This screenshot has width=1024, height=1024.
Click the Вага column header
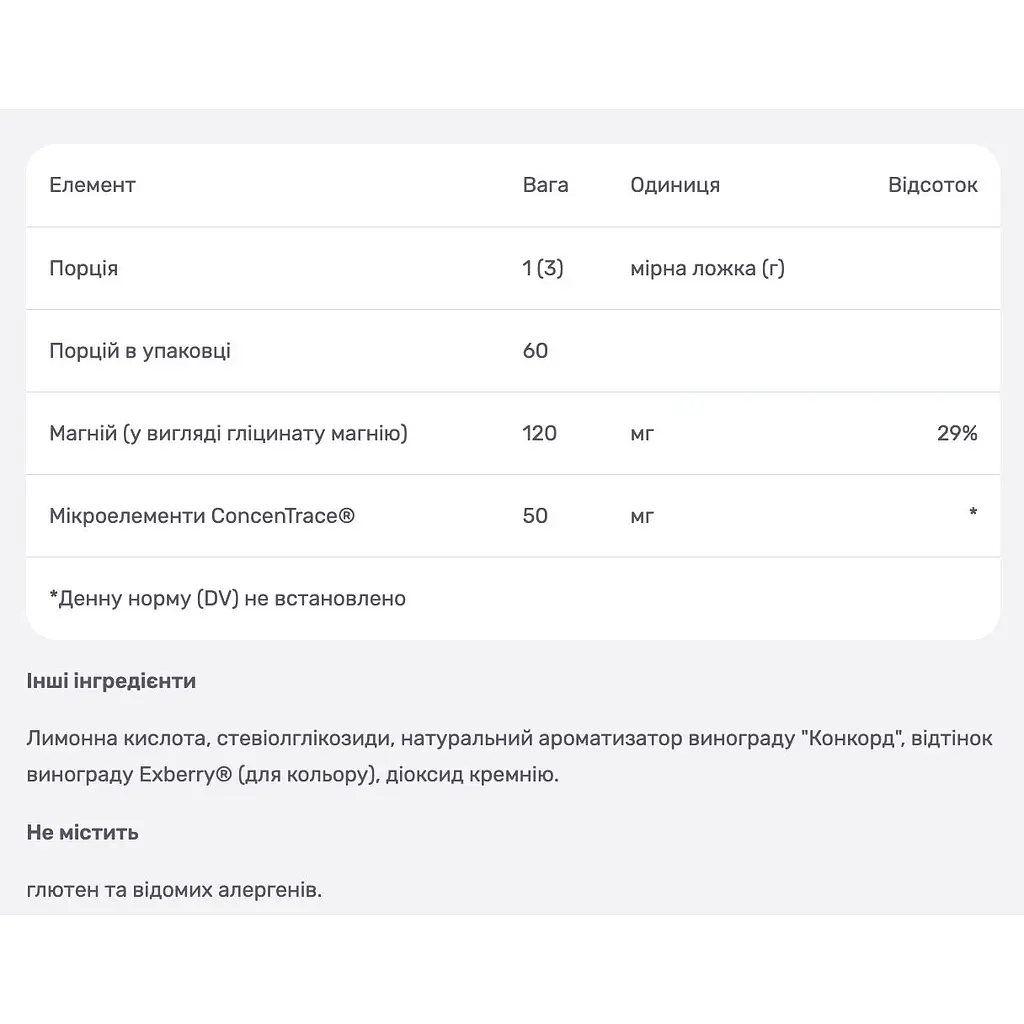click(545, 185)
